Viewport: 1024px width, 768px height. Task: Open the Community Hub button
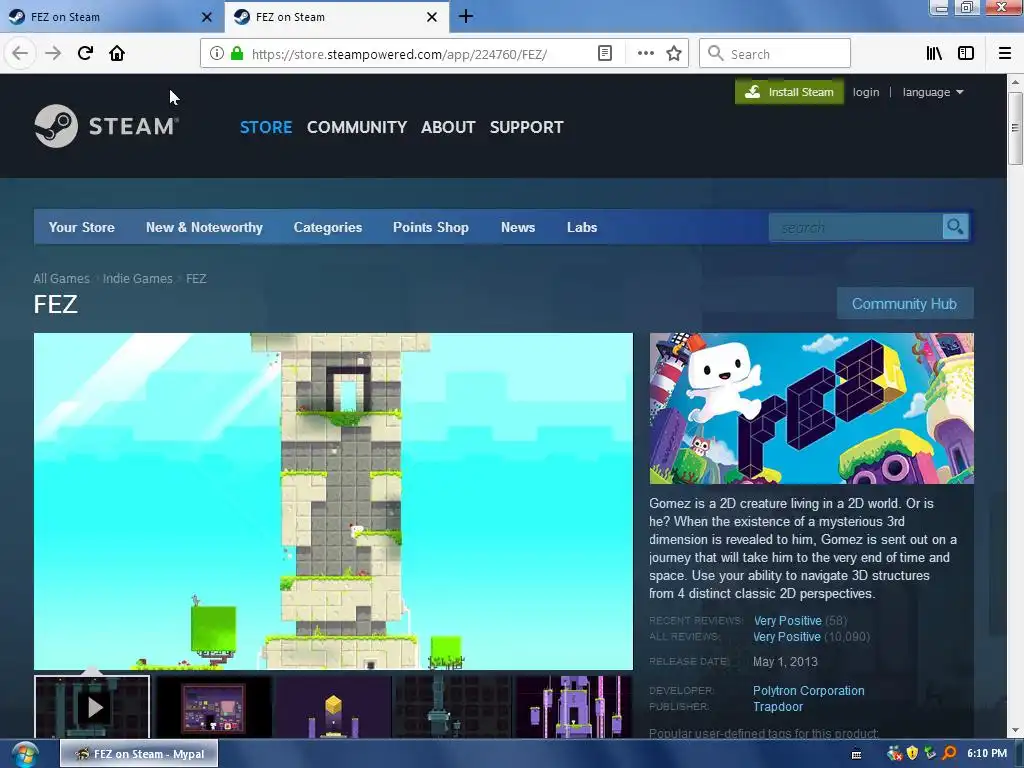point(905,304)
